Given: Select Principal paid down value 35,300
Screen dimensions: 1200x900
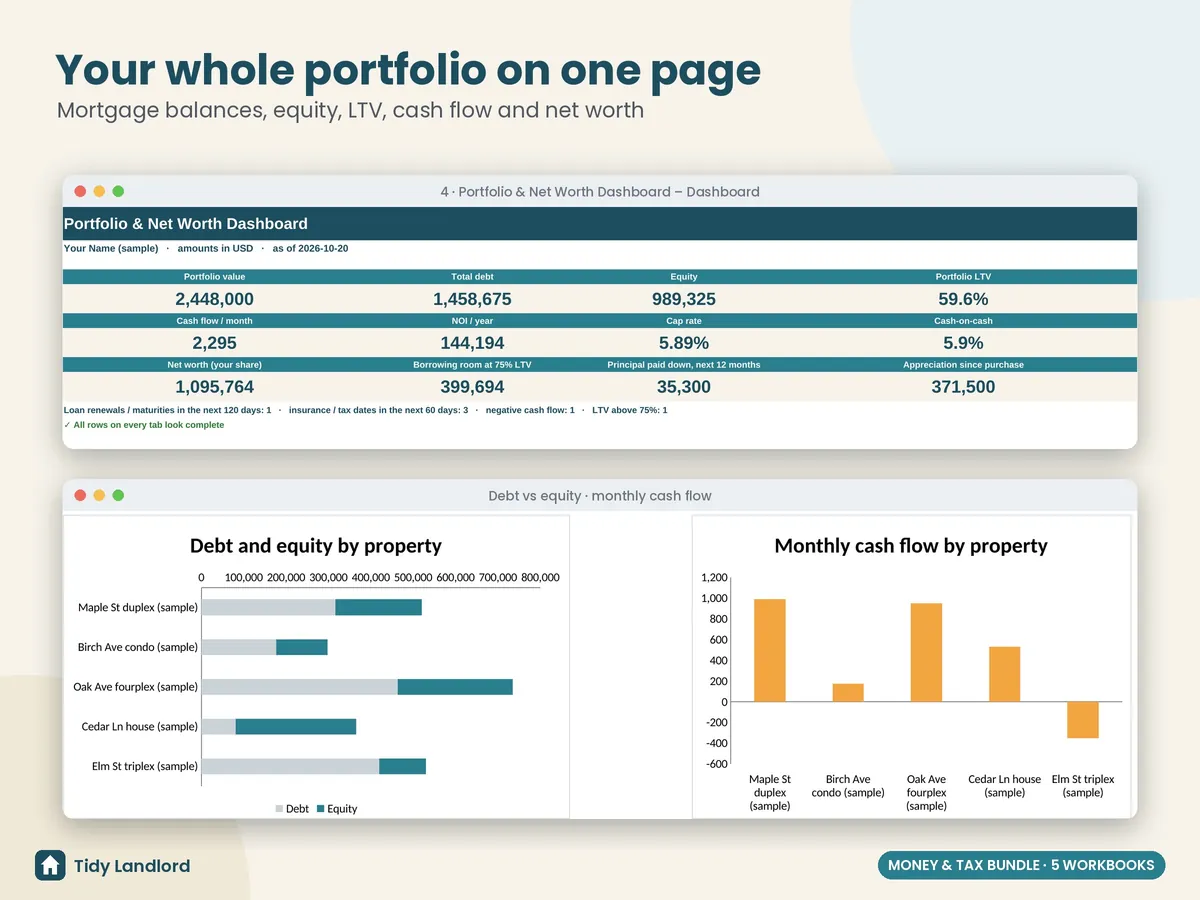Looking at the screenshot, I should click(x=684, y=387).
